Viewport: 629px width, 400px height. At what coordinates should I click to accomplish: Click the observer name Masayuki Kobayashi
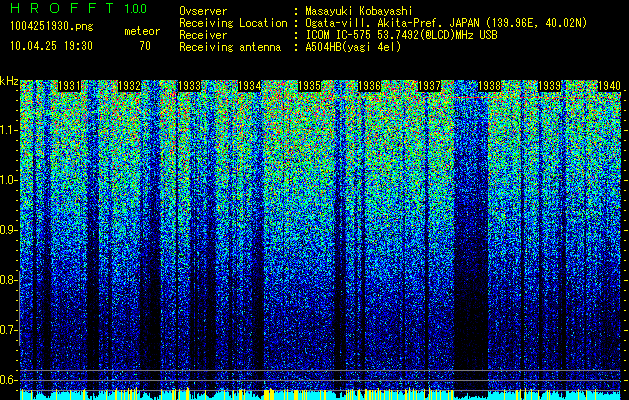[359, 11]
